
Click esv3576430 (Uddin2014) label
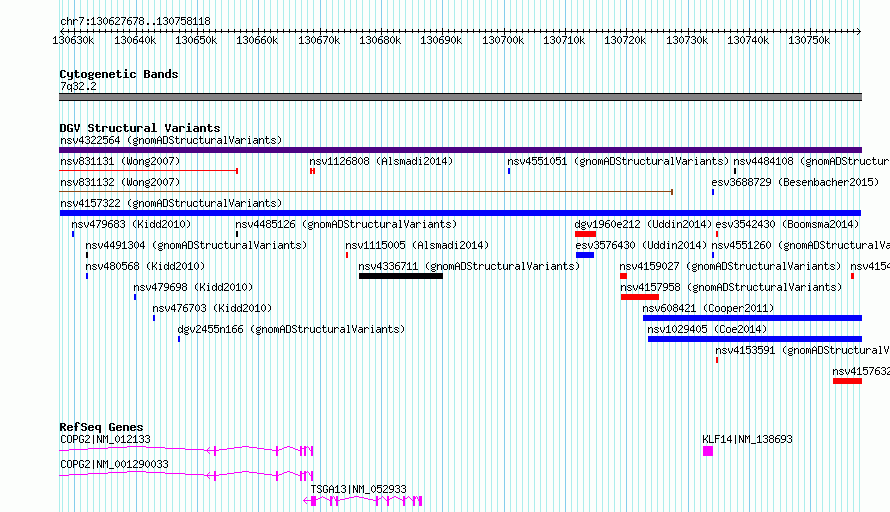click(x=641, y=245)
